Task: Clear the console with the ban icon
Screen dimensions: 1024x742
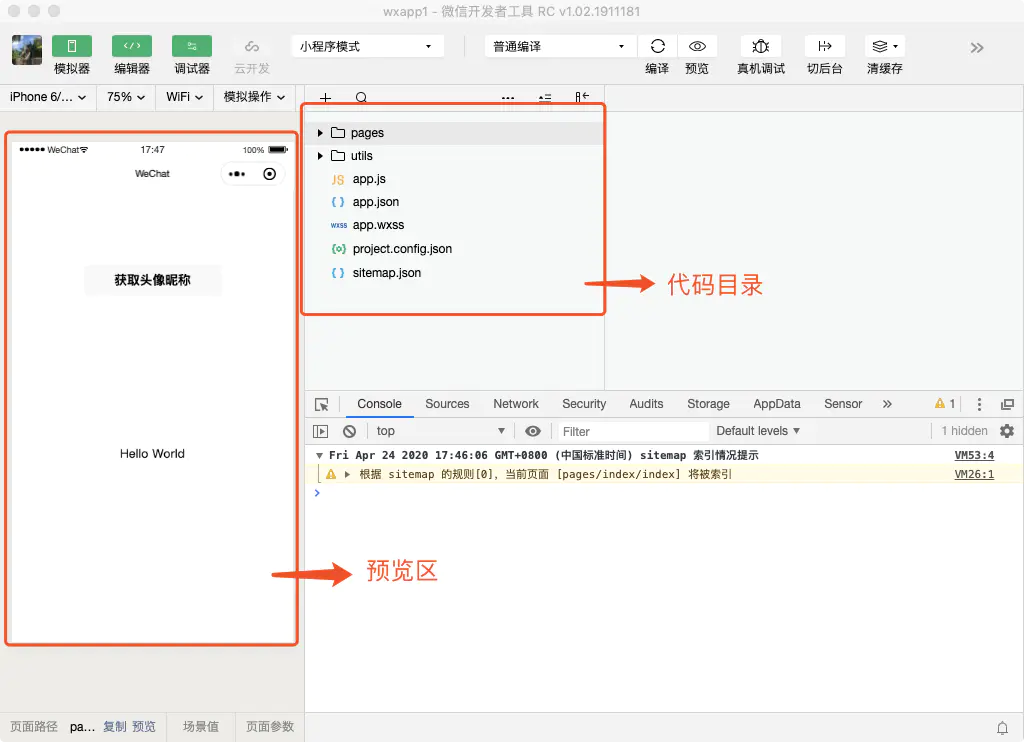Action: point(349,431)
